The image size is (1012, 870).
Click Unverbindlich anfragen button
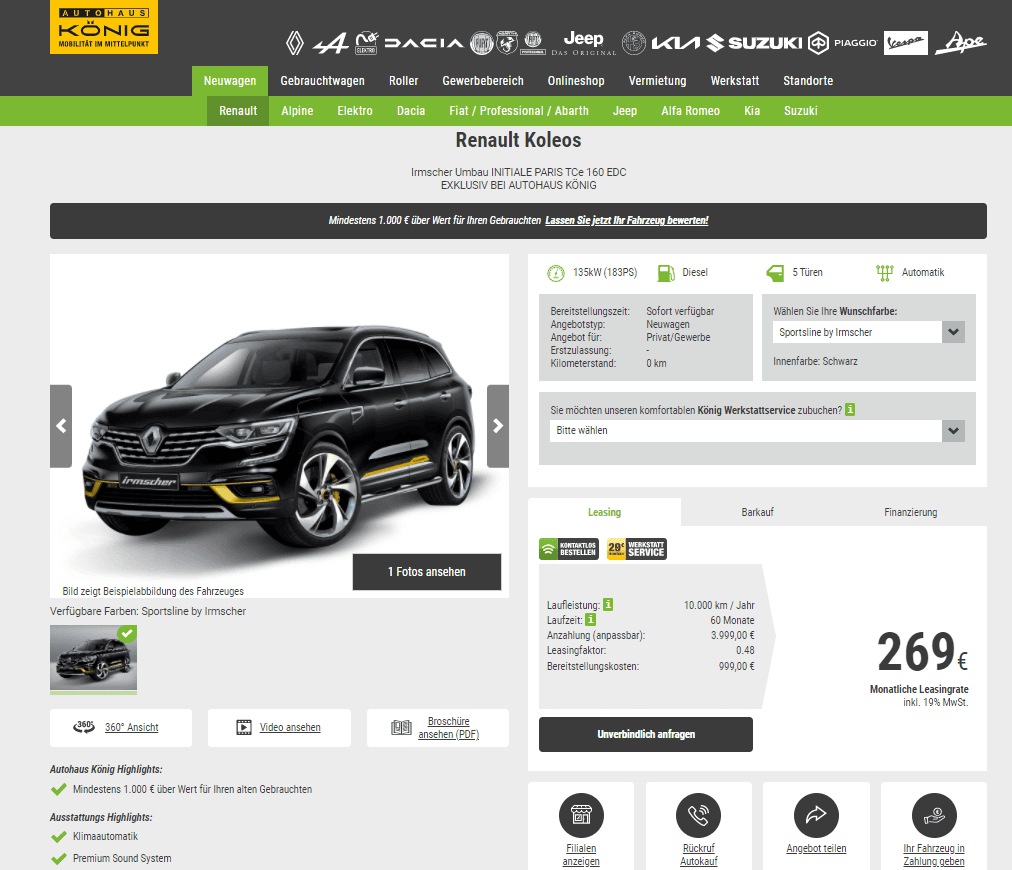coord(645,734)
